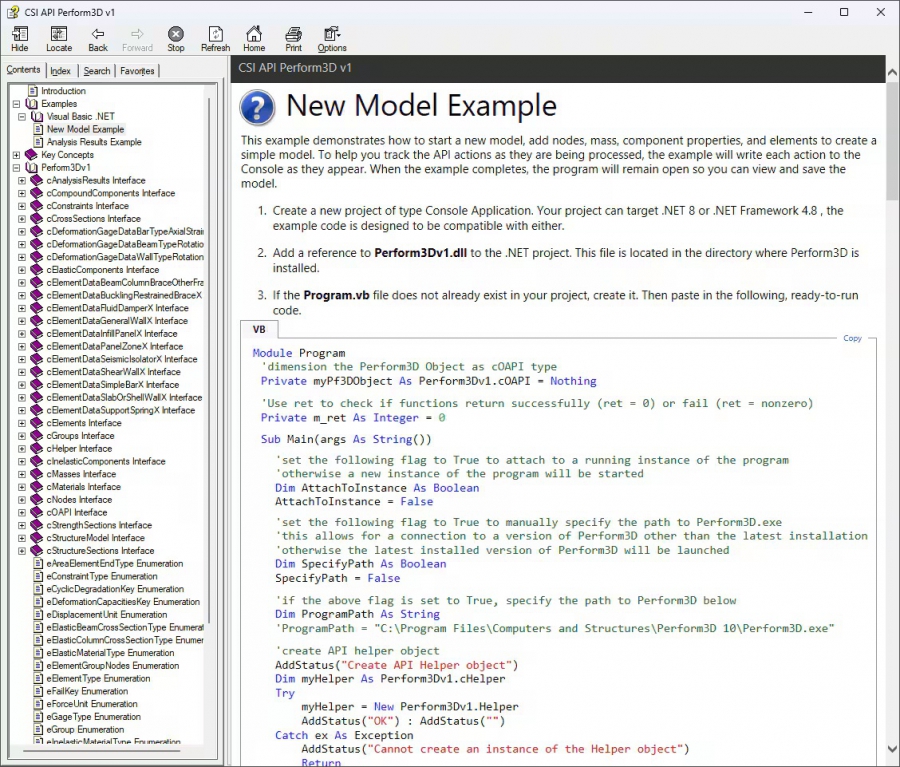Image resolution: width=900 pixels, height=767 pixels.
Task: Expand the cMasses Interface node
Action: (22, 474)
